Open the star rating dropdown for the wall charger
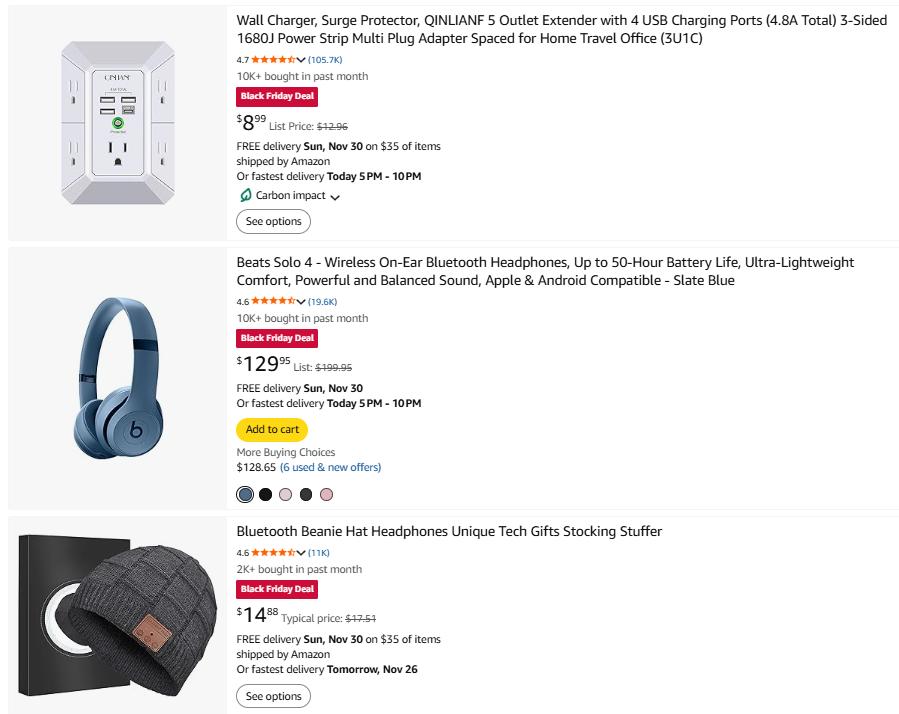Screen dimensions: 899x714 click(x=299, y=59)
